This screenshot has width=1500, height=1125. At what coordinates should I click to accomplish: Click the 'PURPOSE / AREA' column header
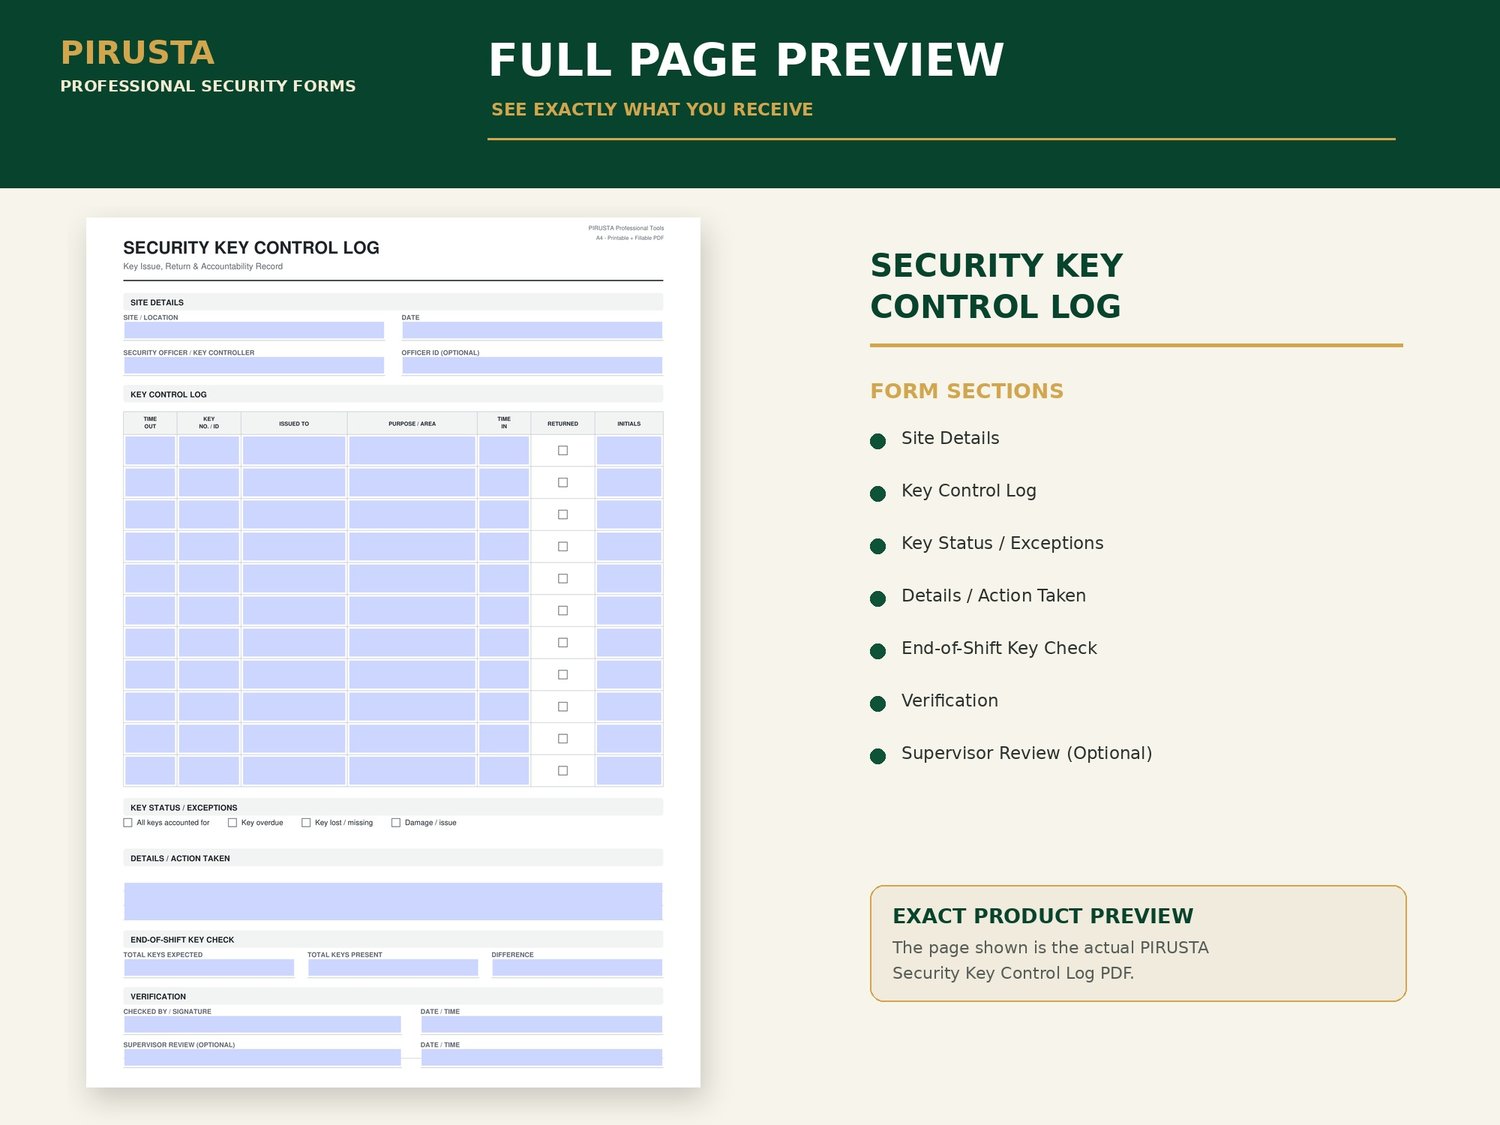(412, 424)
